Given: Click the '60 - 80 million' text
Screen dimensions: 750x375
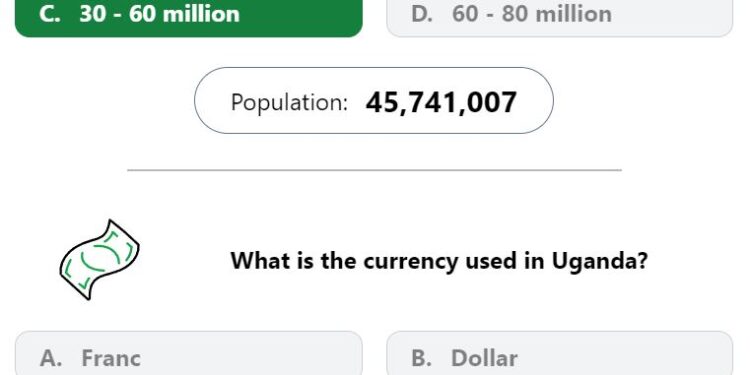Looking at the screenshot, I should (x=532, y=14).
